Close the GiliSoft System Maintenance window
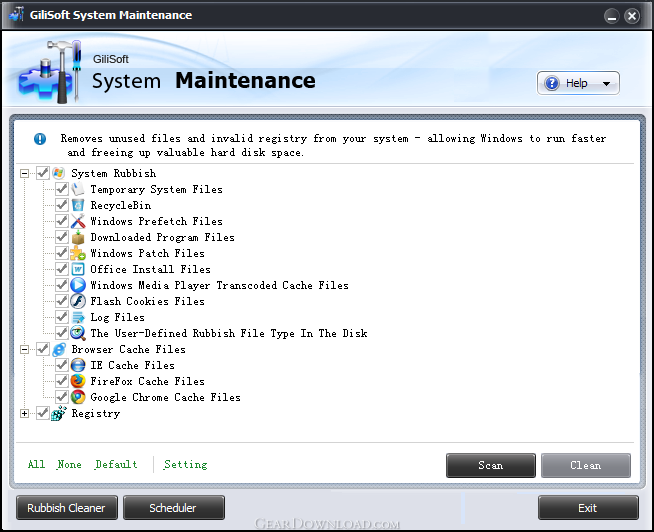 tap(632, 16)
